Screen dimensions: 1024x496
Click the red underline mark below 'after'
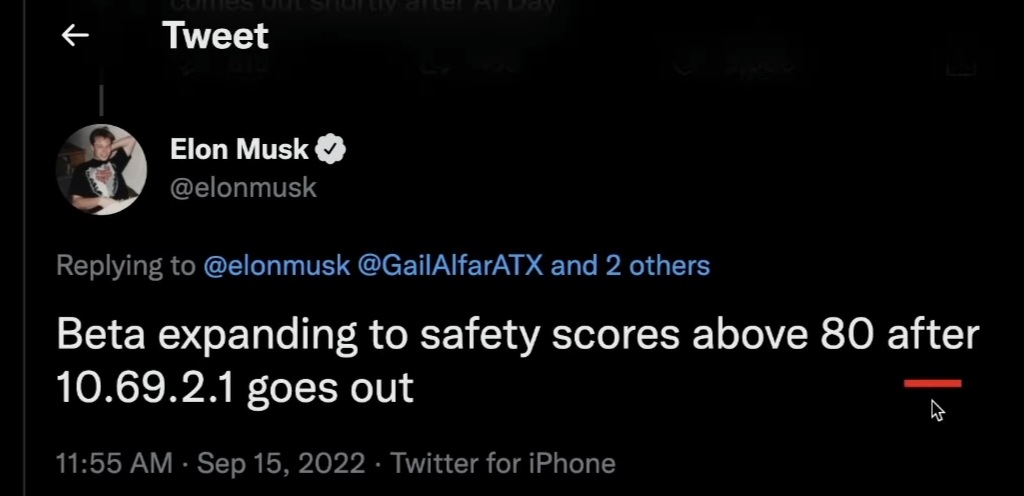933,384
